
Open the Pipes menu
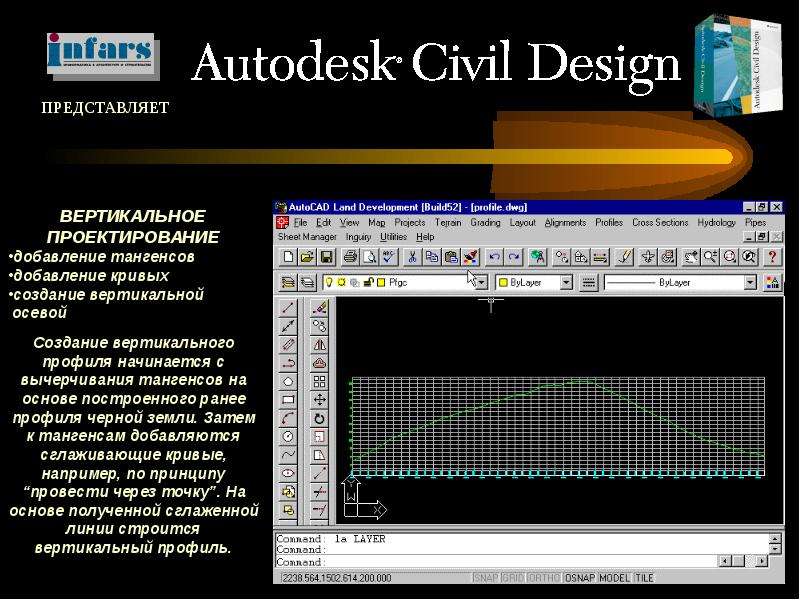click(755, 222)
